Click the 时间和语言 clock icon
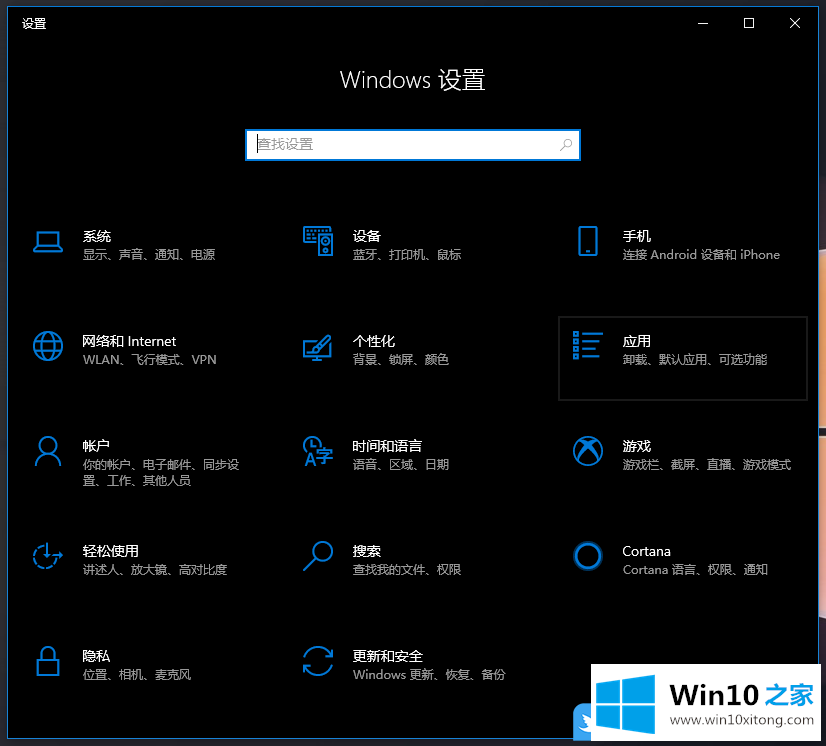826x746 pixels. 318,451
